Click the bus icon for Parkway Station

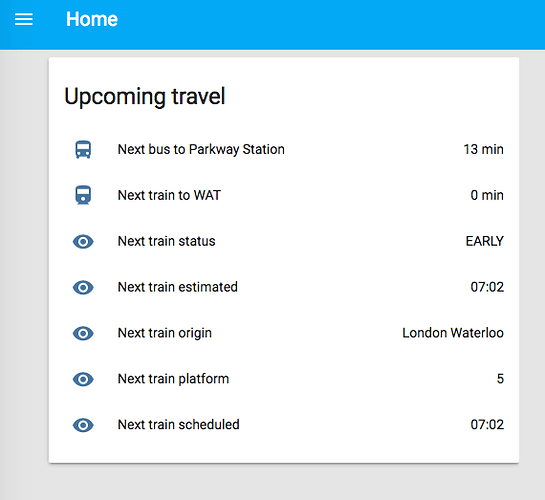click(83, 149)
